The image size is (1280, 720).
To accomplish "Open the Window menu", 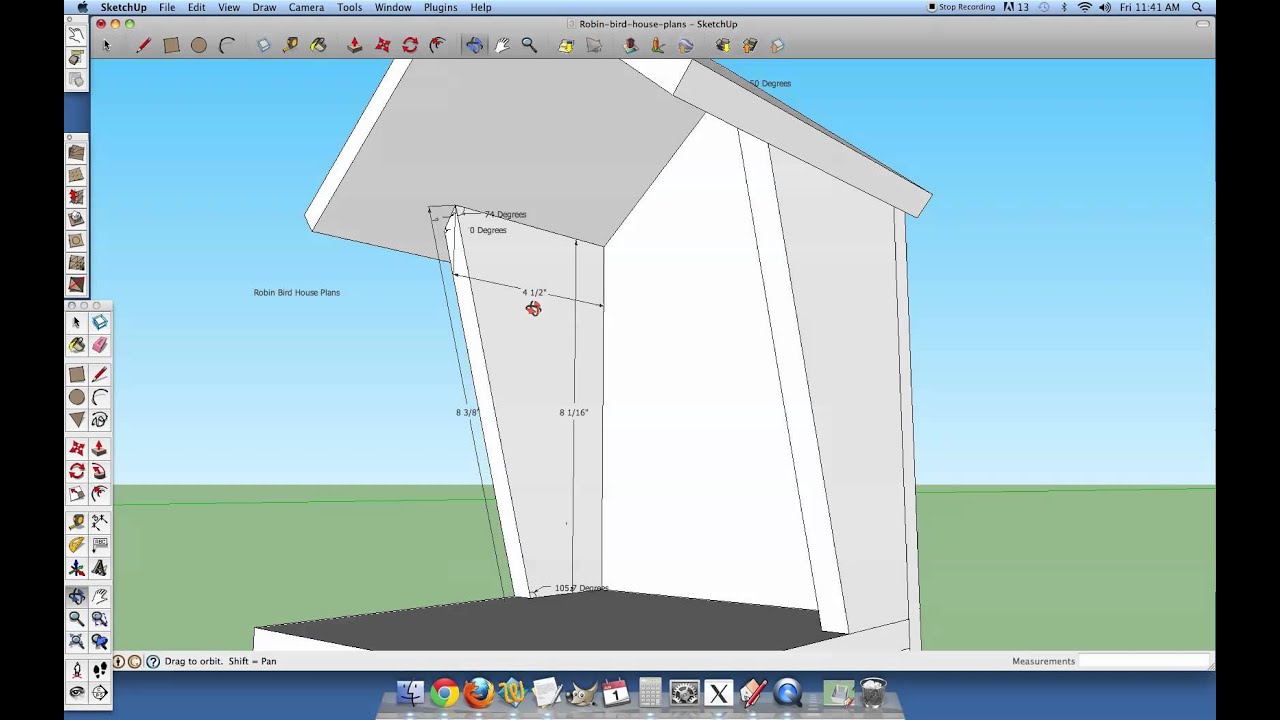I will tap(393, 7).
